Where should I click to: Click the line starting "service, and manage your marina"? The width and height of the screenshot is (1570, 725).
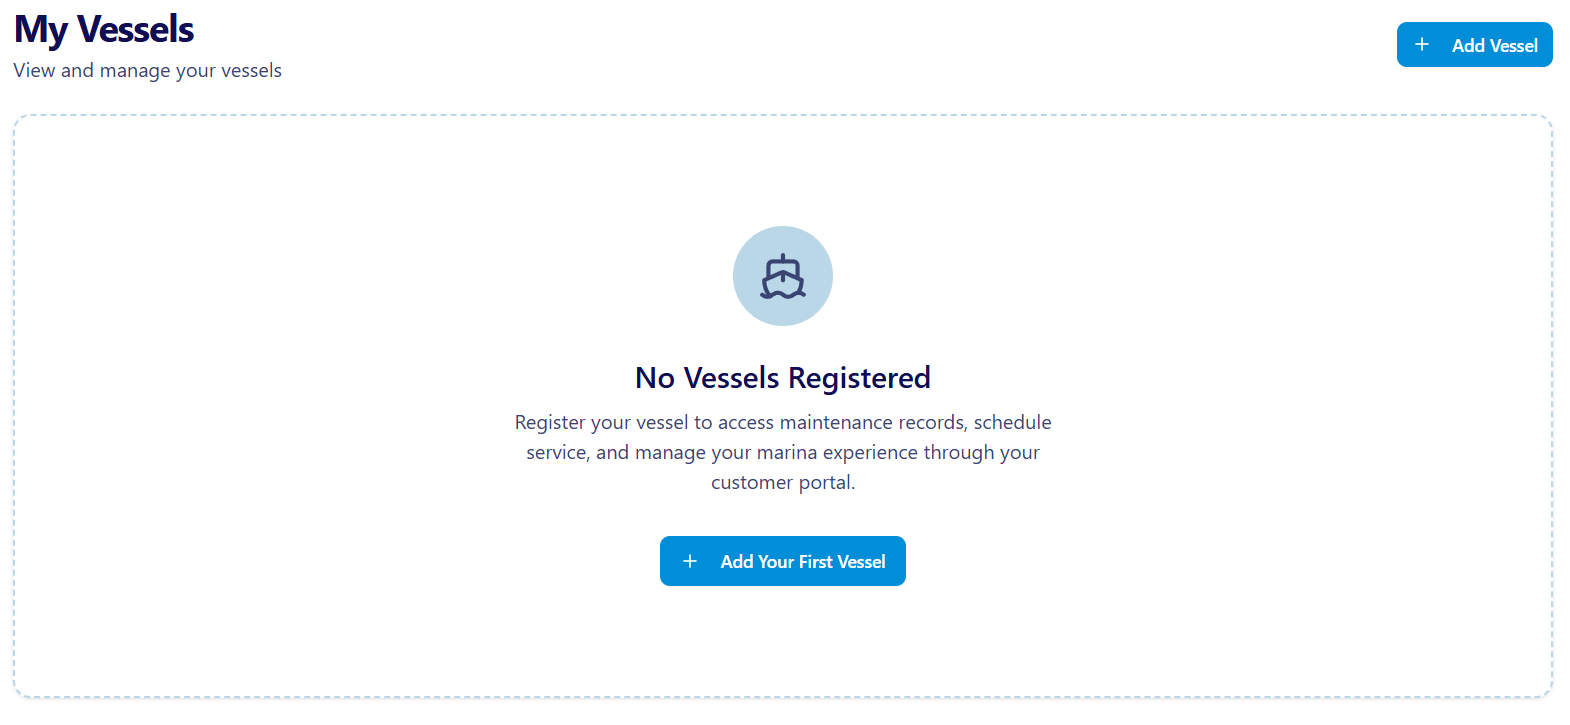point(783,453)
